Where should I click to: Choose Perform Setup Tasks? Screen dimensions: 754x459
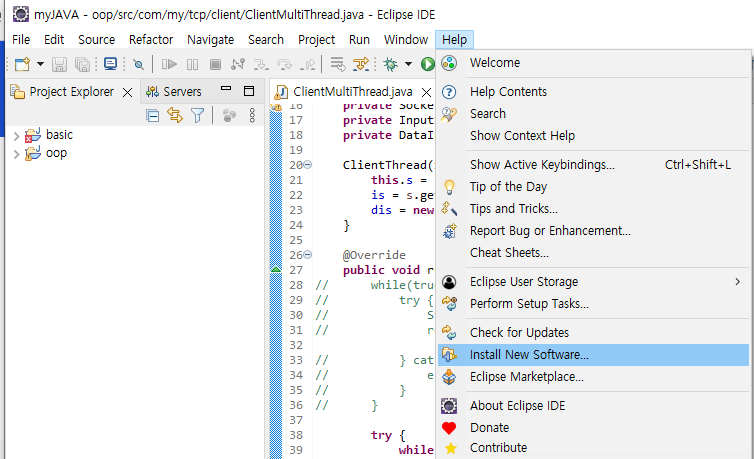pos(593,304)
